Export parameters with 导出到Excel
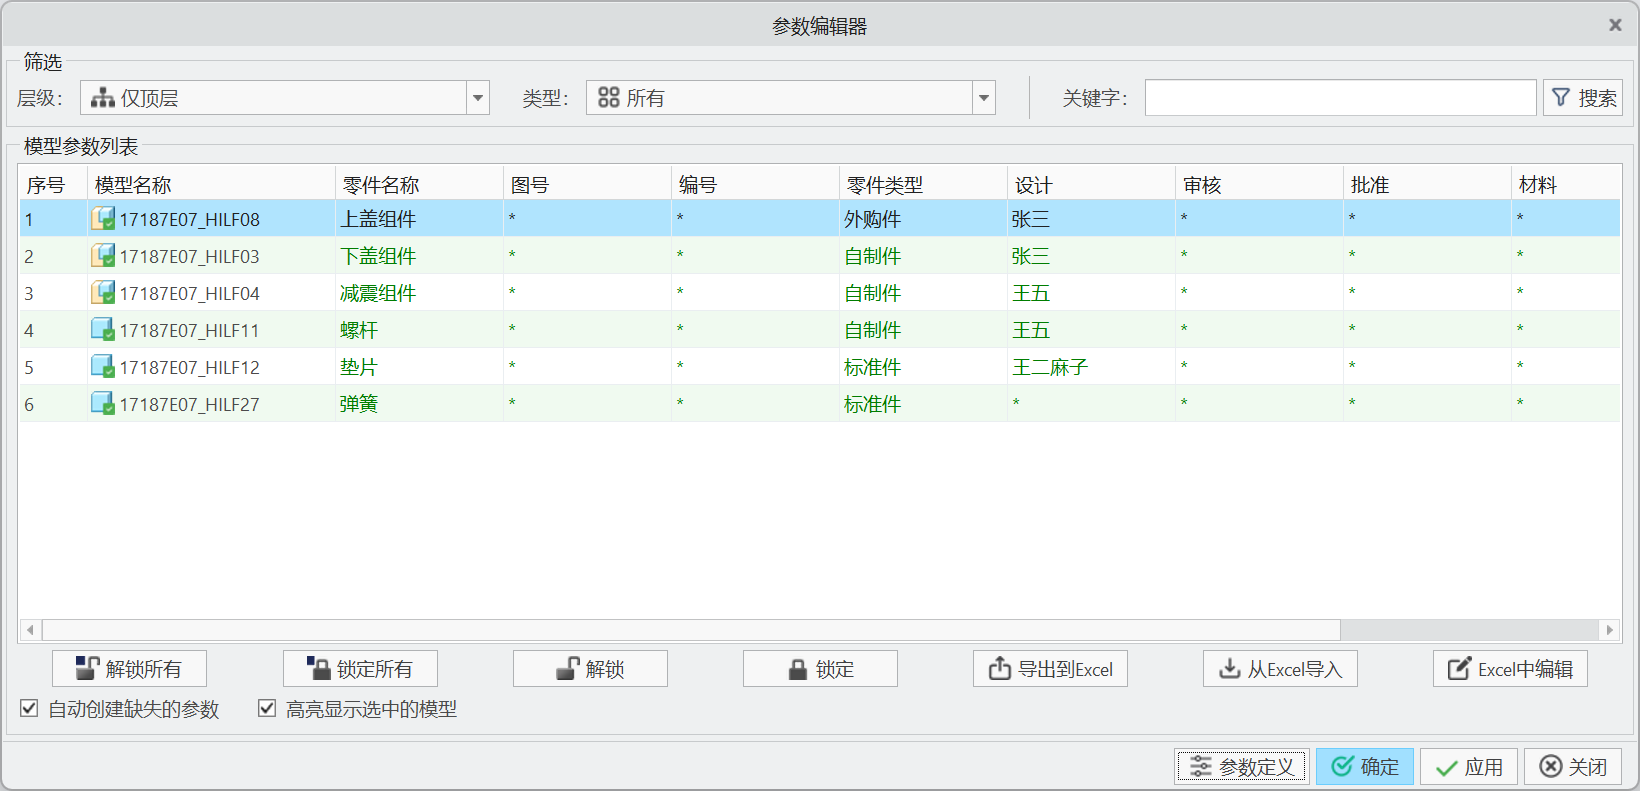Screen dimensions: 1640x791 tap(1050, 669)
